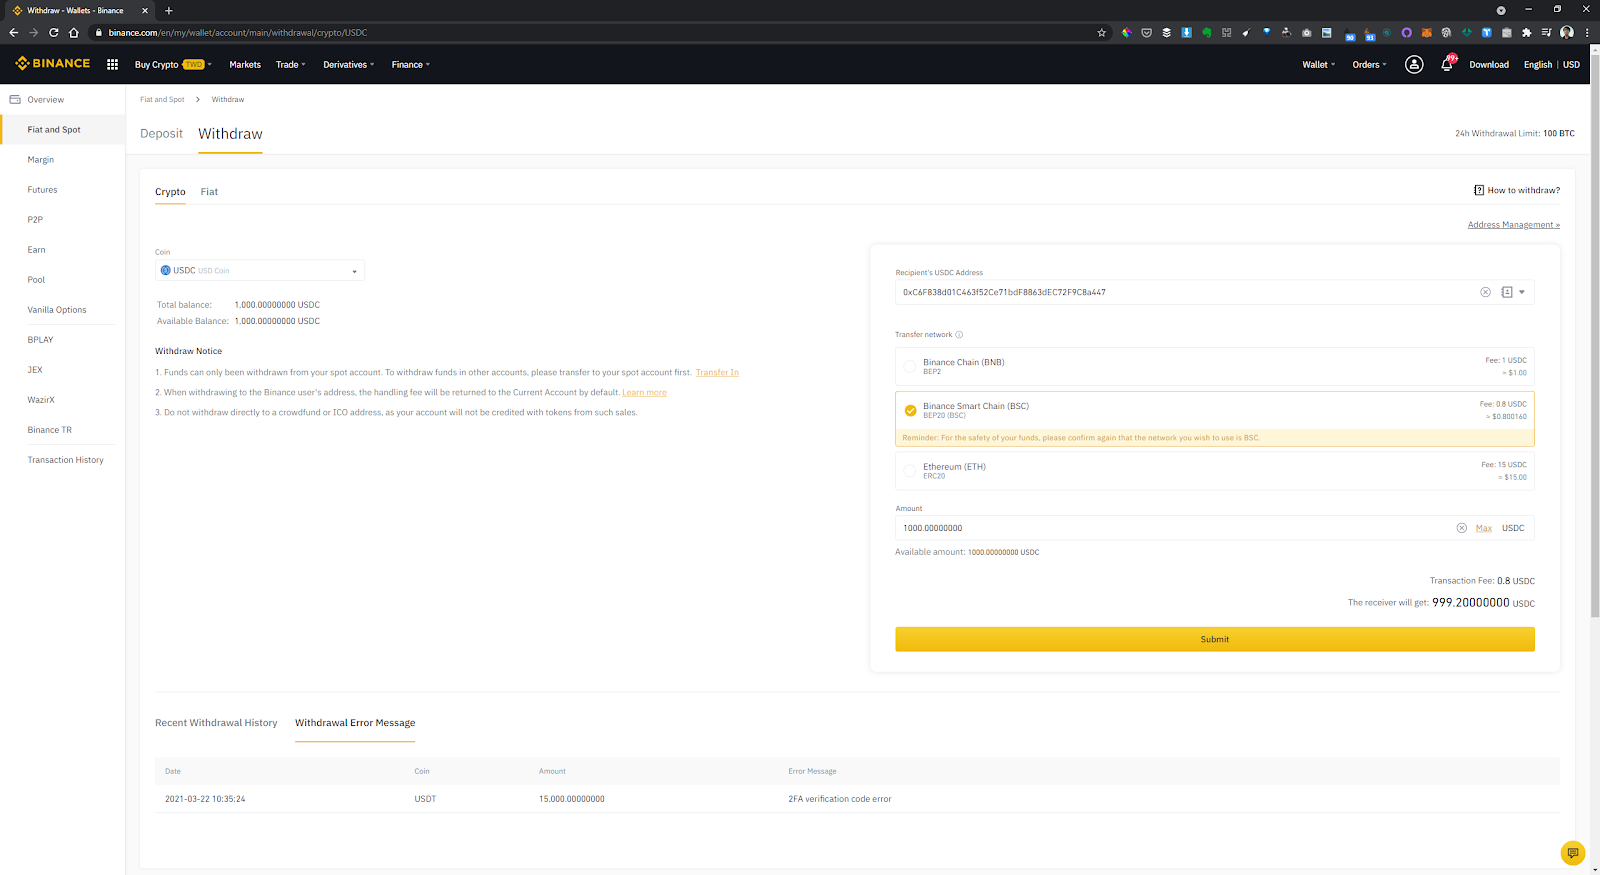Click the browser home icon
Image resolution: width=1600 pixels, height=875 pixels.
click(x=73, y=32)
